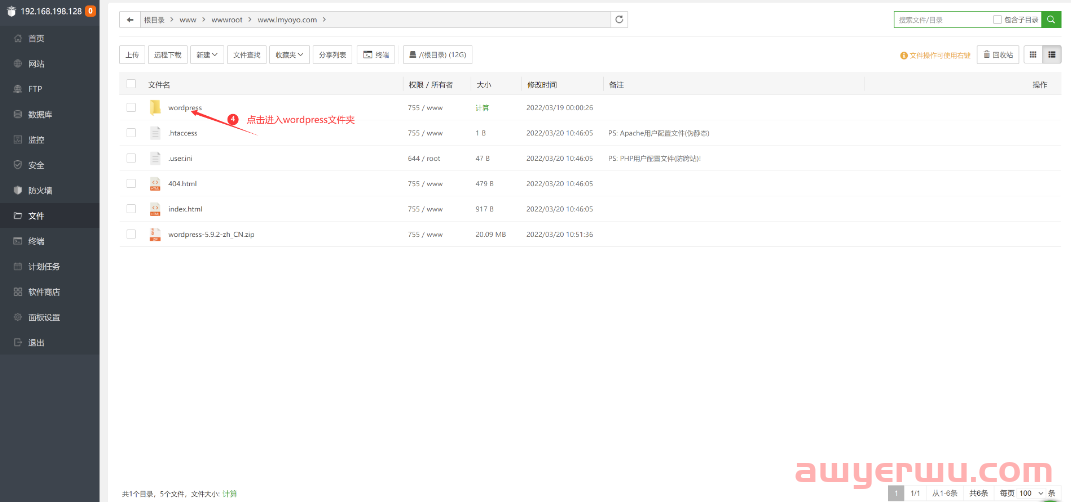Click the 远程下载 remote download button
The height and width of the screenshot is (502, 1071).
(168, 55)
